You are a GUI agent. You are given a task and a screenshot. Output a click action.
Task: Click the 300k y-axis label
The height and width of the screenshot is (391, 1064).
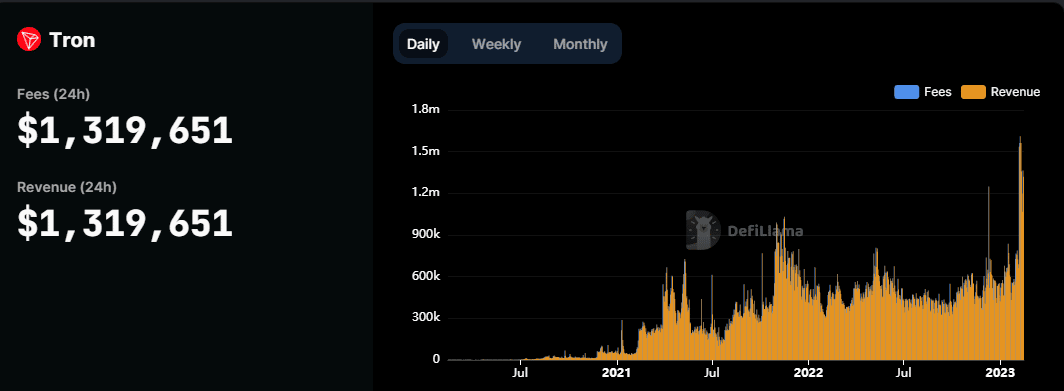426,318
